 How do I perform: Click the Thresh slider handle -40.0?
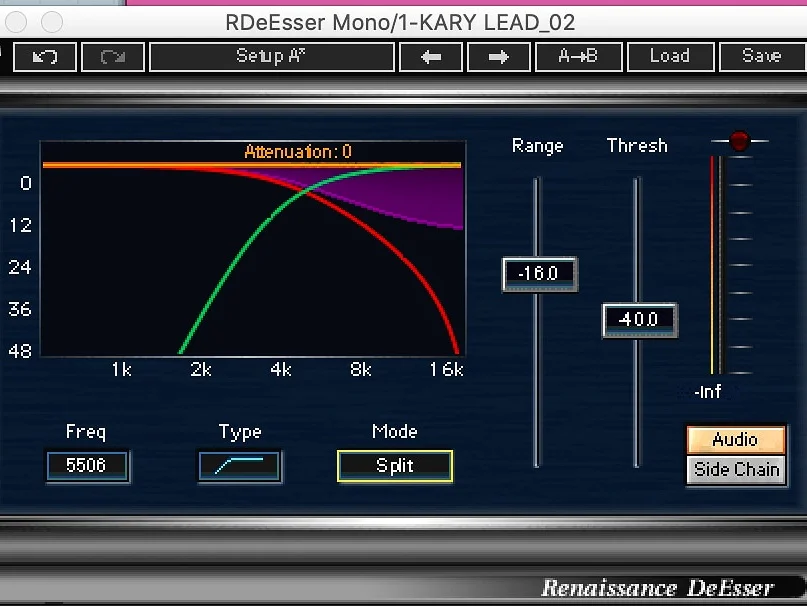(639, 320)
